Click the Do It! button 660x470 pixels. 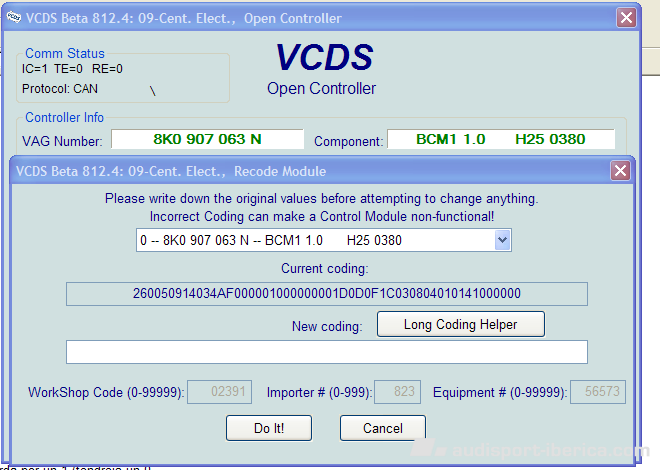(269, 428)
